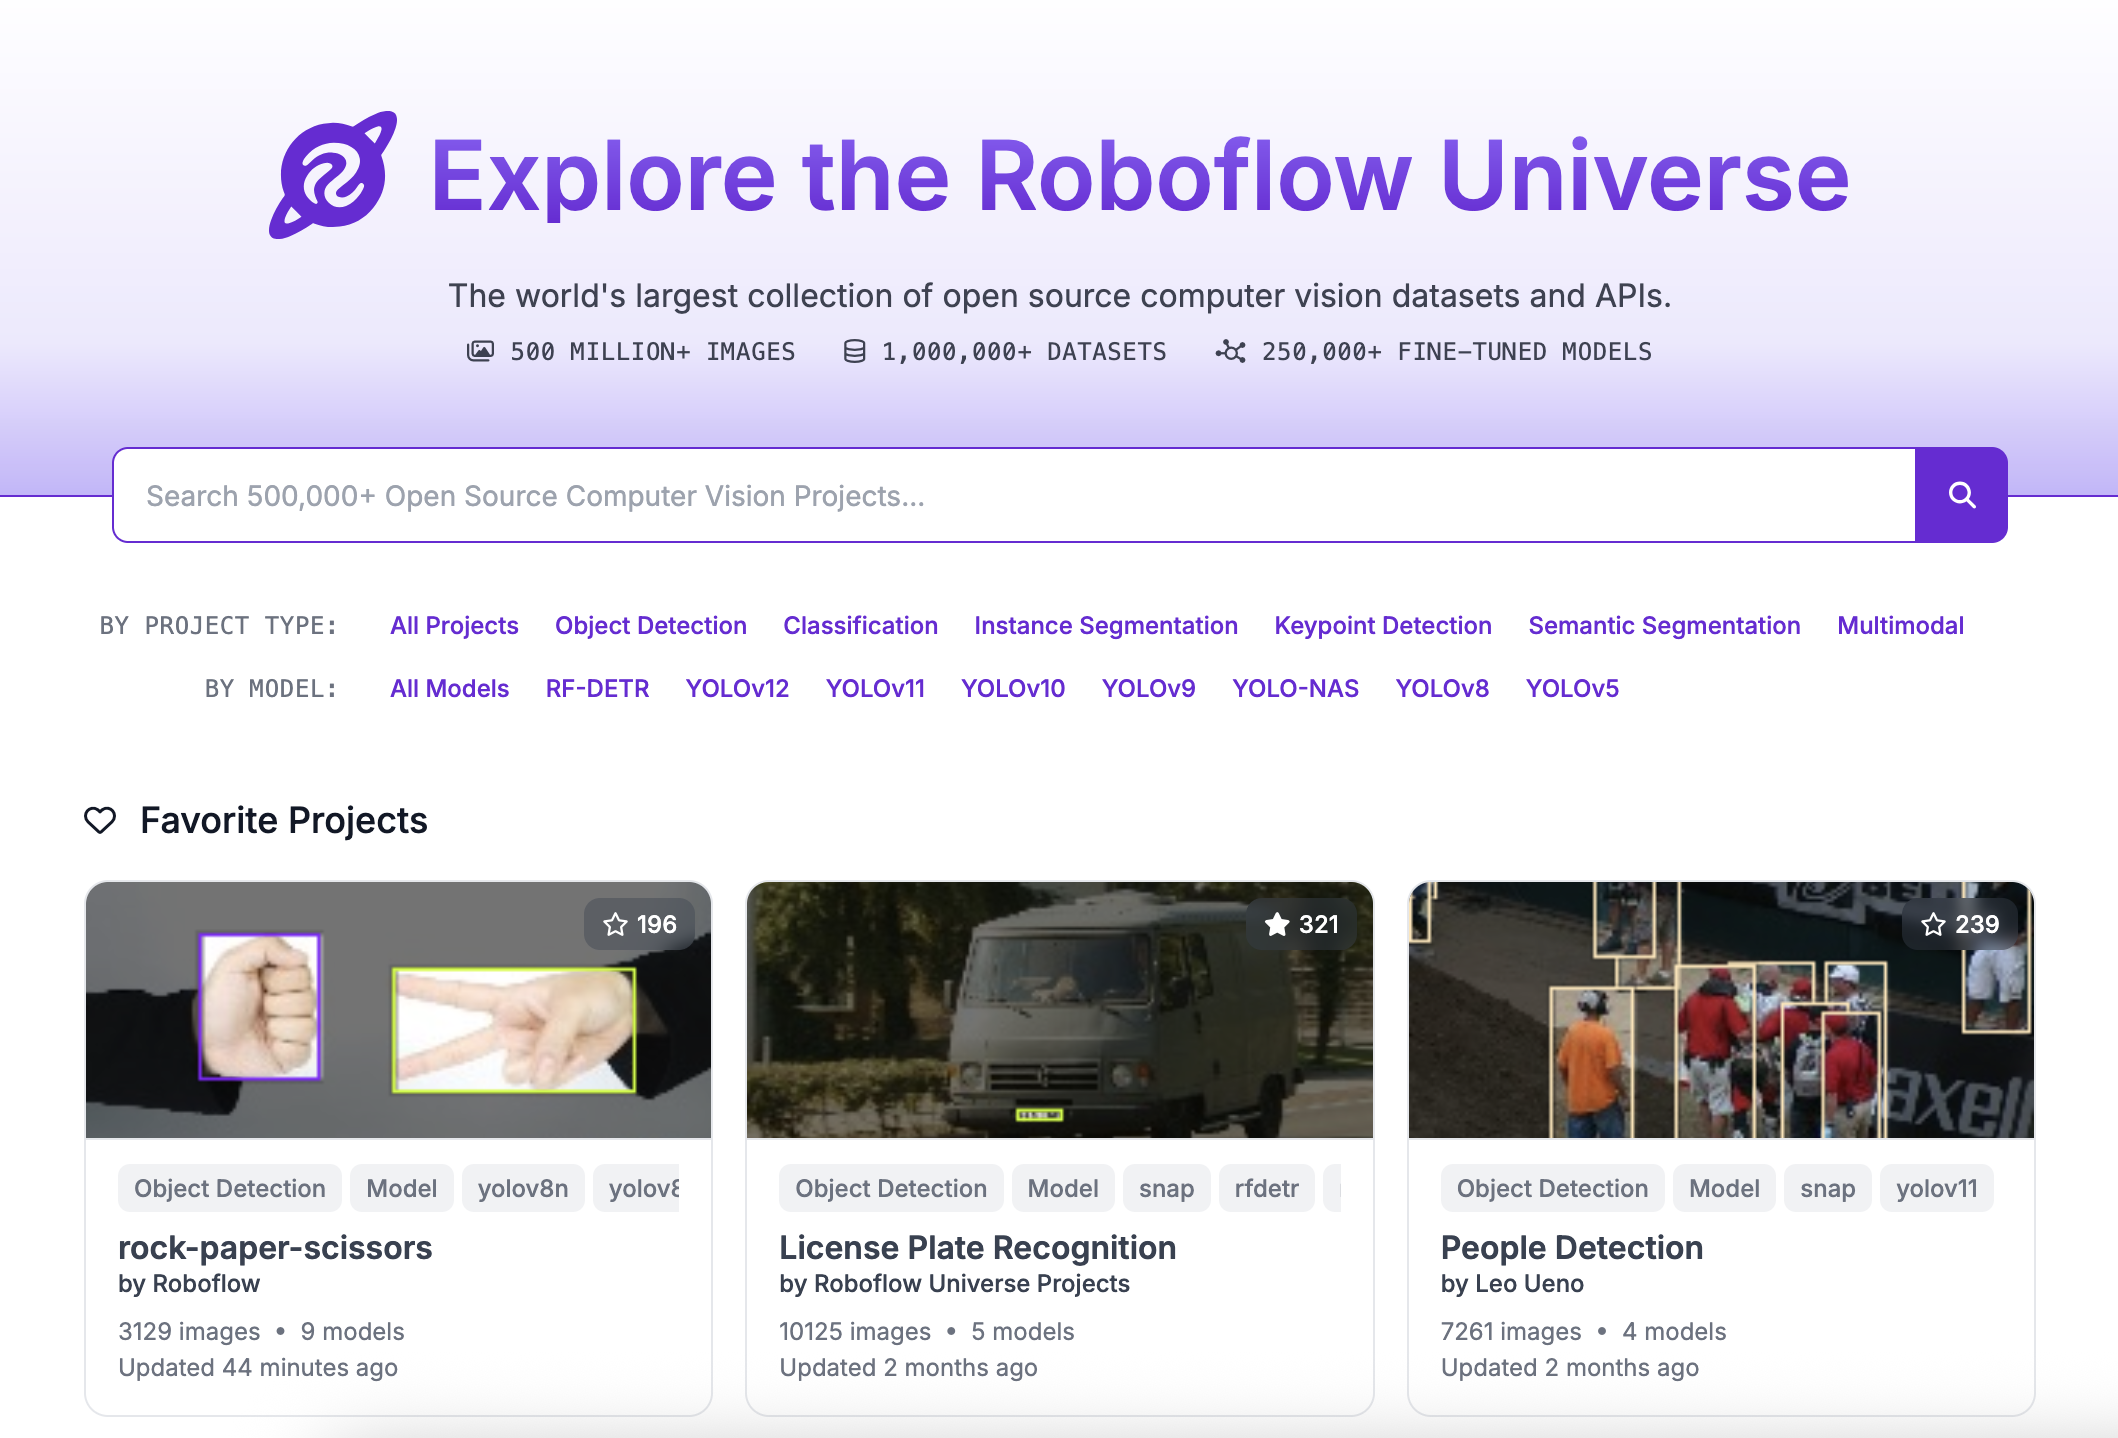Open the People Detection project by Leo Ueno
This screenshot has width=2118, height=1438.
[x=1570, y=1247]
